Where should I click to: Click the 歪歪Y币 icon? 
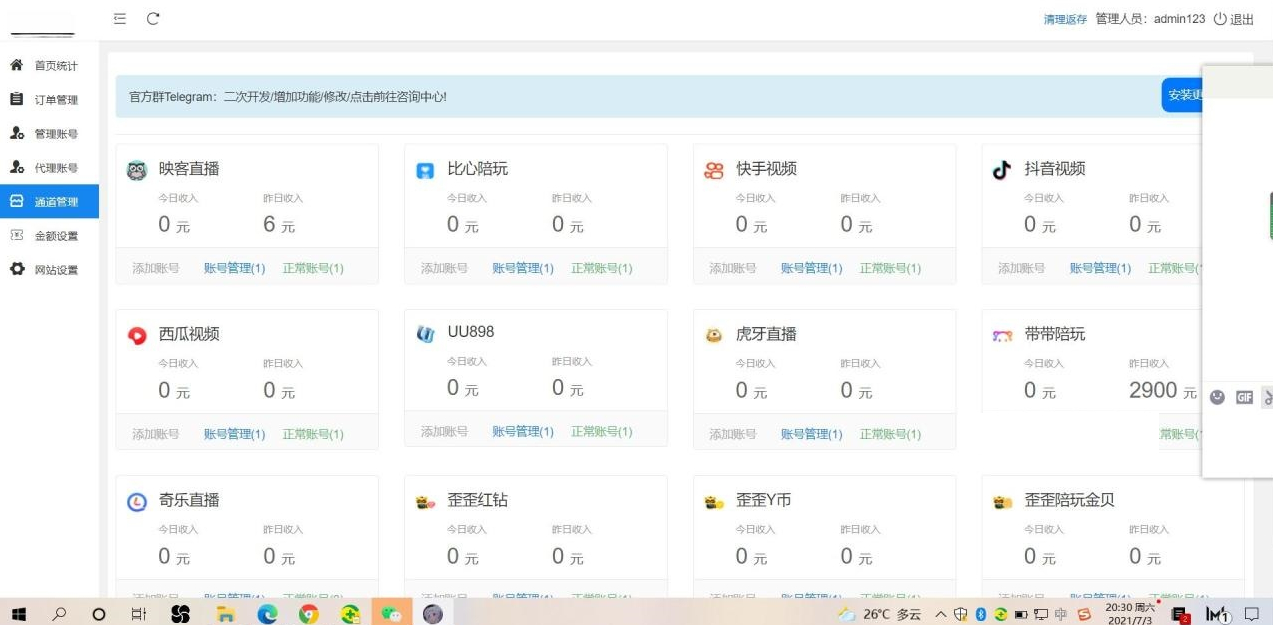[714, 502]
